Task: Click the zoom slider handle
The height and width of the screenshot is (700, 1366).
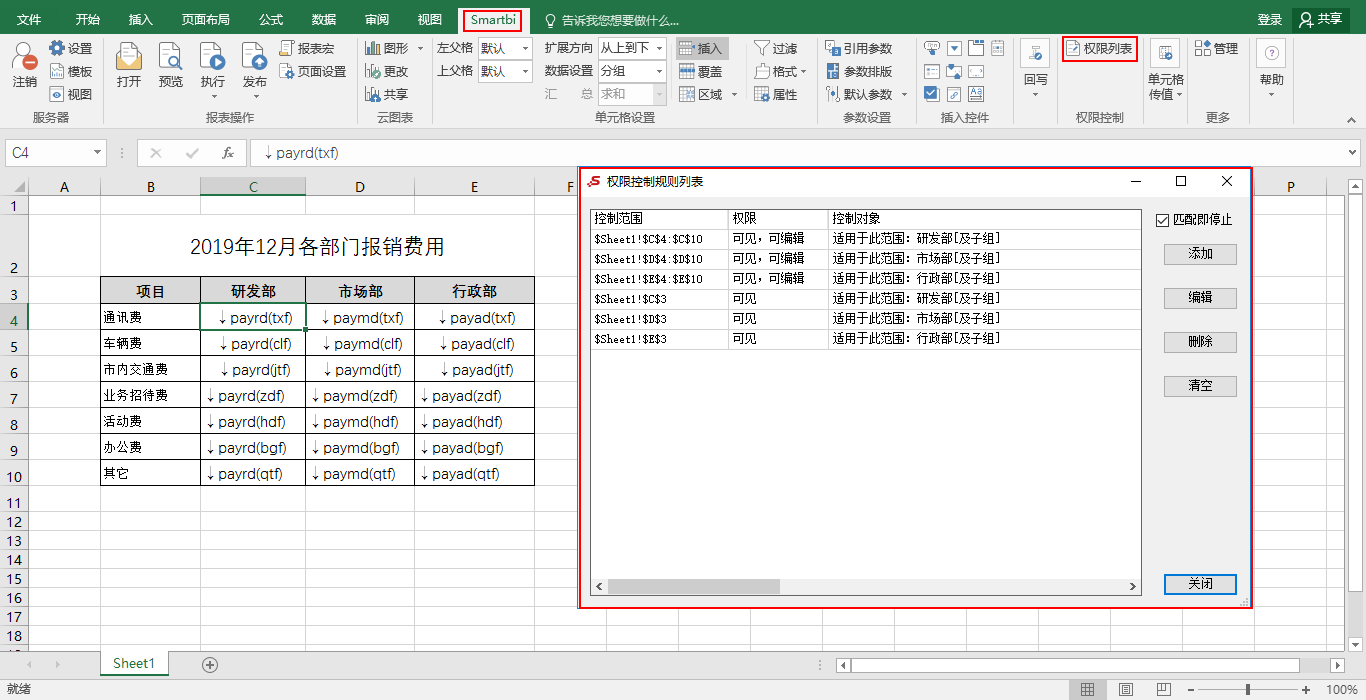Action: coord(1248,690)
